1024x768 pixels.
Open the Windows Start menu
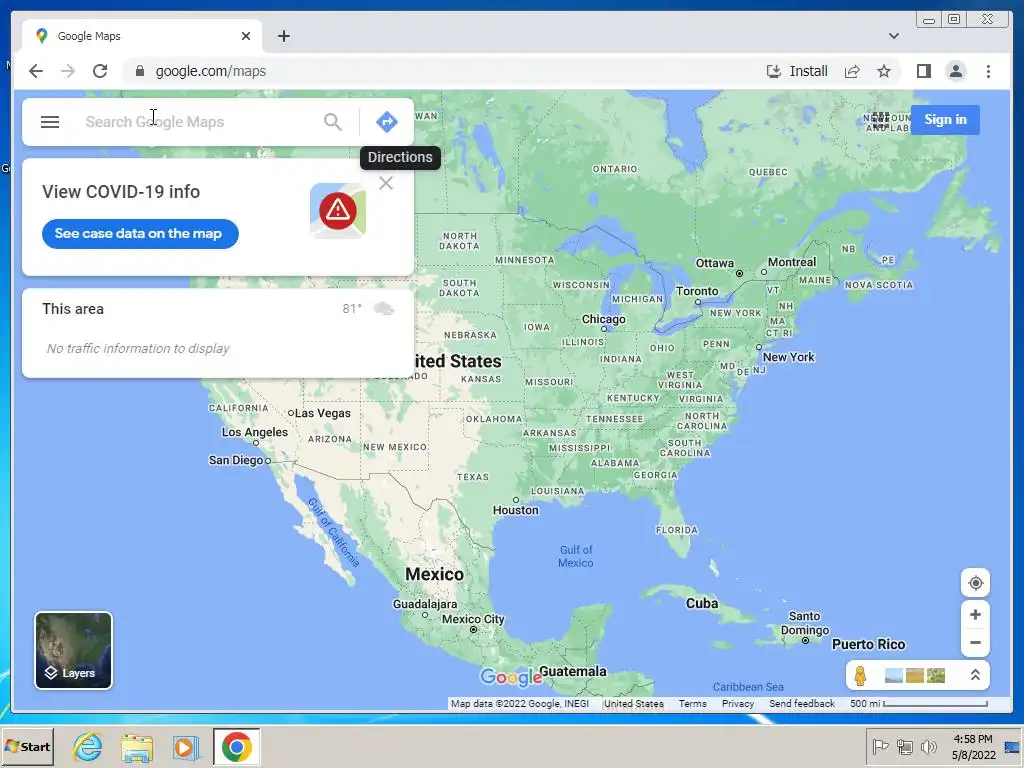[27, 746]
